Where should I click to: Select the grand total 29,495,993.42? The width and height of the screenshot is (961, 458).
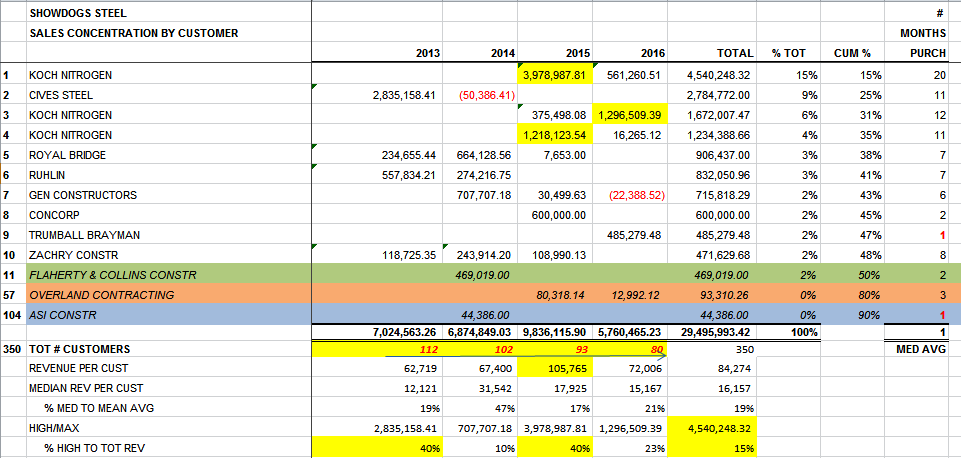click(x=712, y=332)
